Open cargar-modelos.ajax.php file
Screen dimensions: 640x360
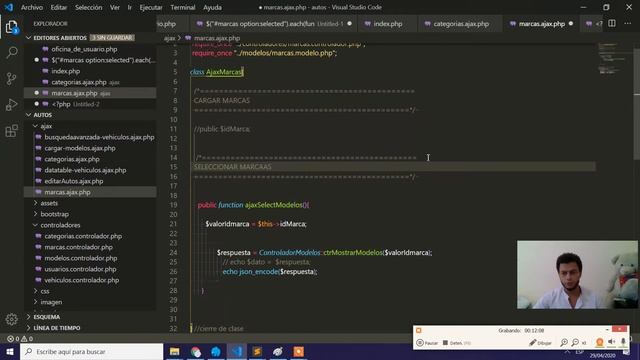(80, 148)
